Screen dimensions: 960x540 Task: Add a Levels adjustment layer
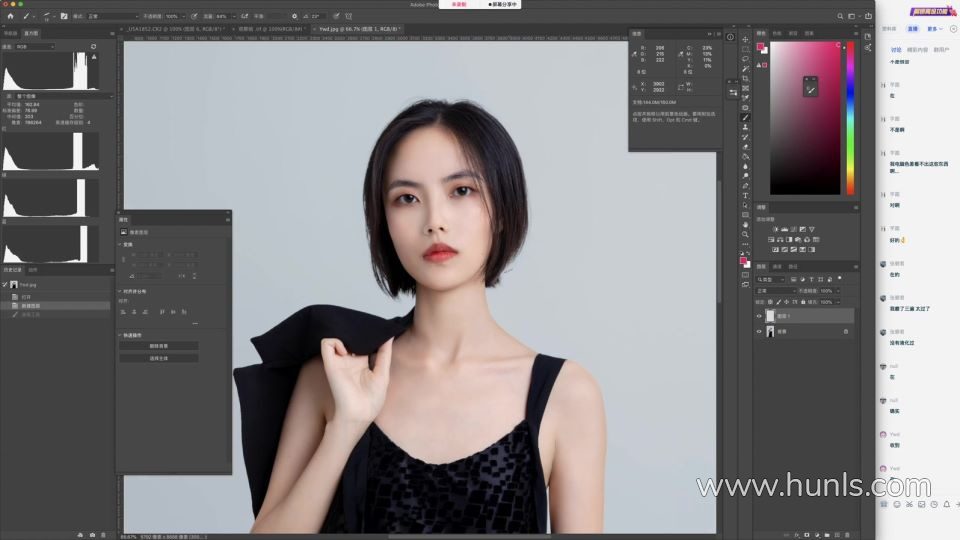[784, 230]
